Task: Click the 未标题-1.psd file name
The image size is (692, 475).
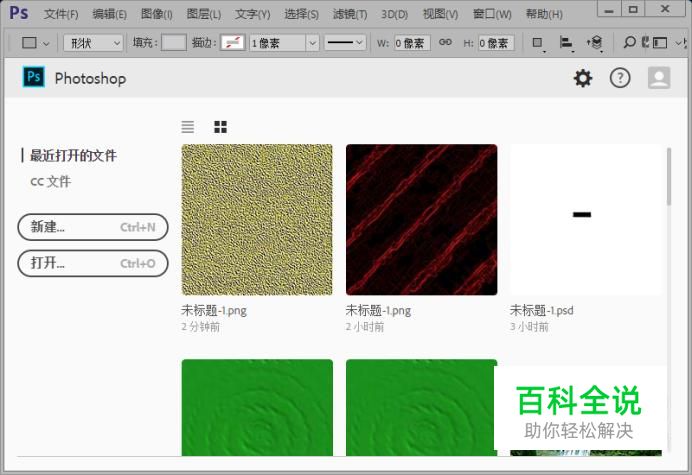Action: tap(542, 310)
